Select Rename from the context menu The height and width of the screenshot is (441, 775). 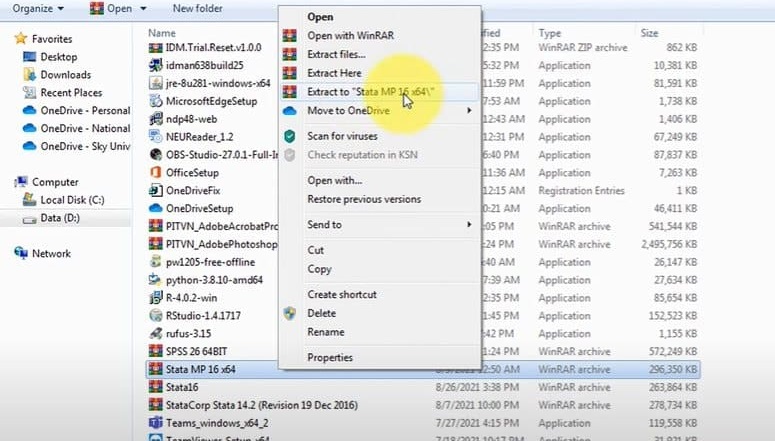pyautogui.click(x=325, y=332)
